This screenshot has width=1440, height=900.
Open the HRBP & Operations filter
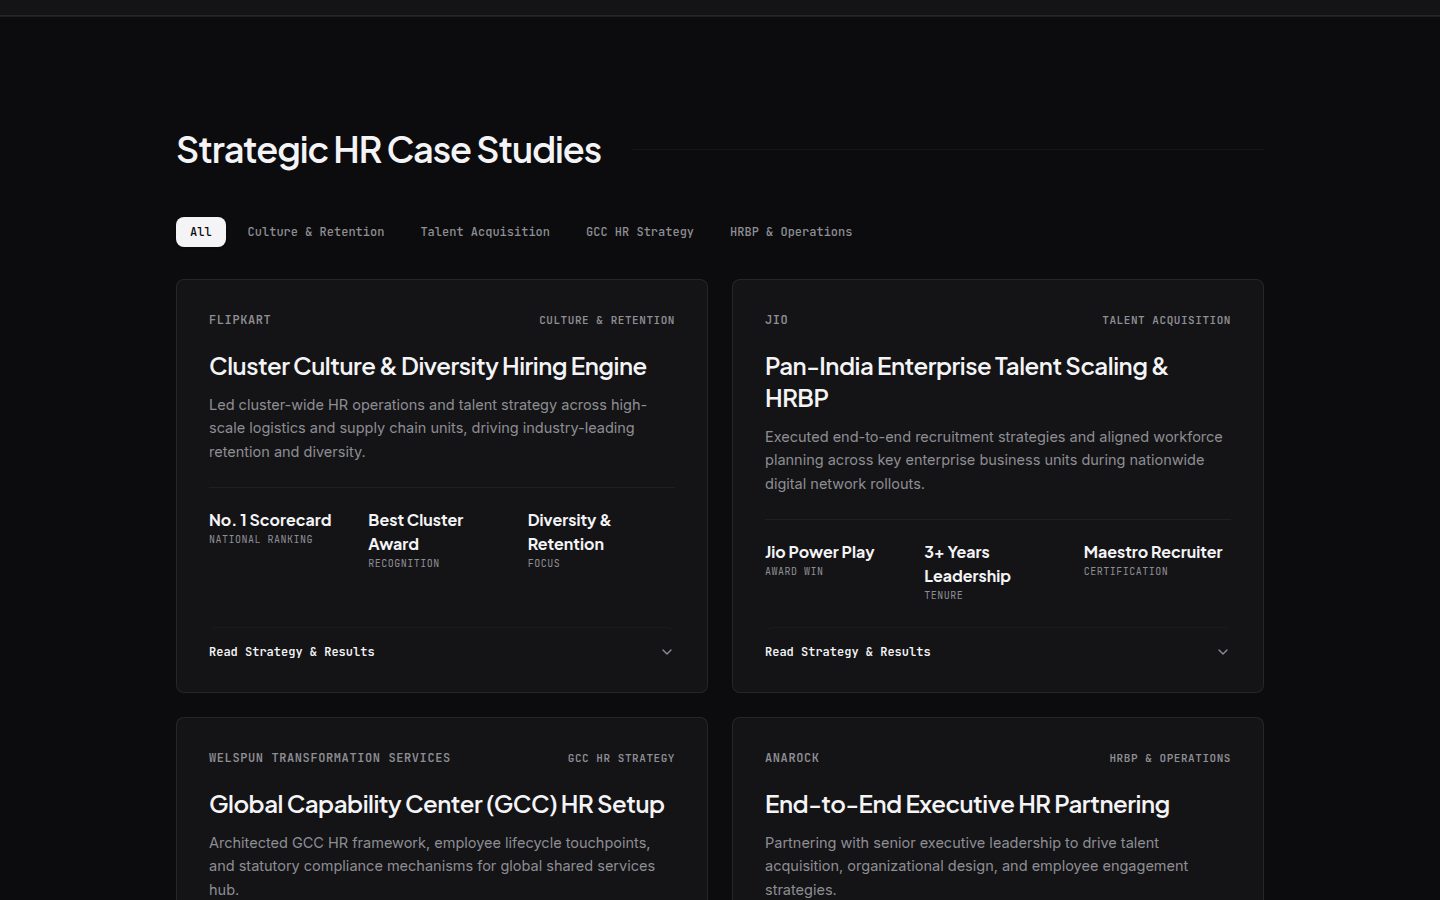(791, 232)
